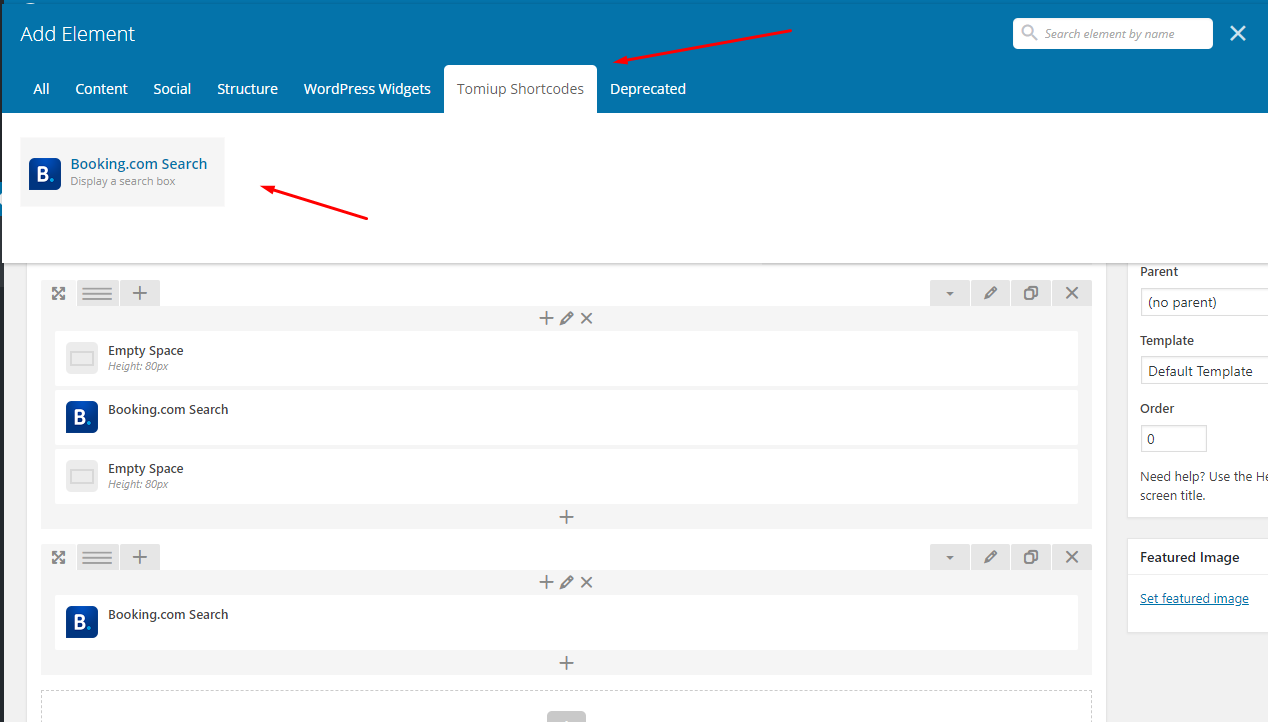The width and height of the screenshot is (1268, 722).
Task: Click the lower Empty Space element icon
Action: coord(82,476)
